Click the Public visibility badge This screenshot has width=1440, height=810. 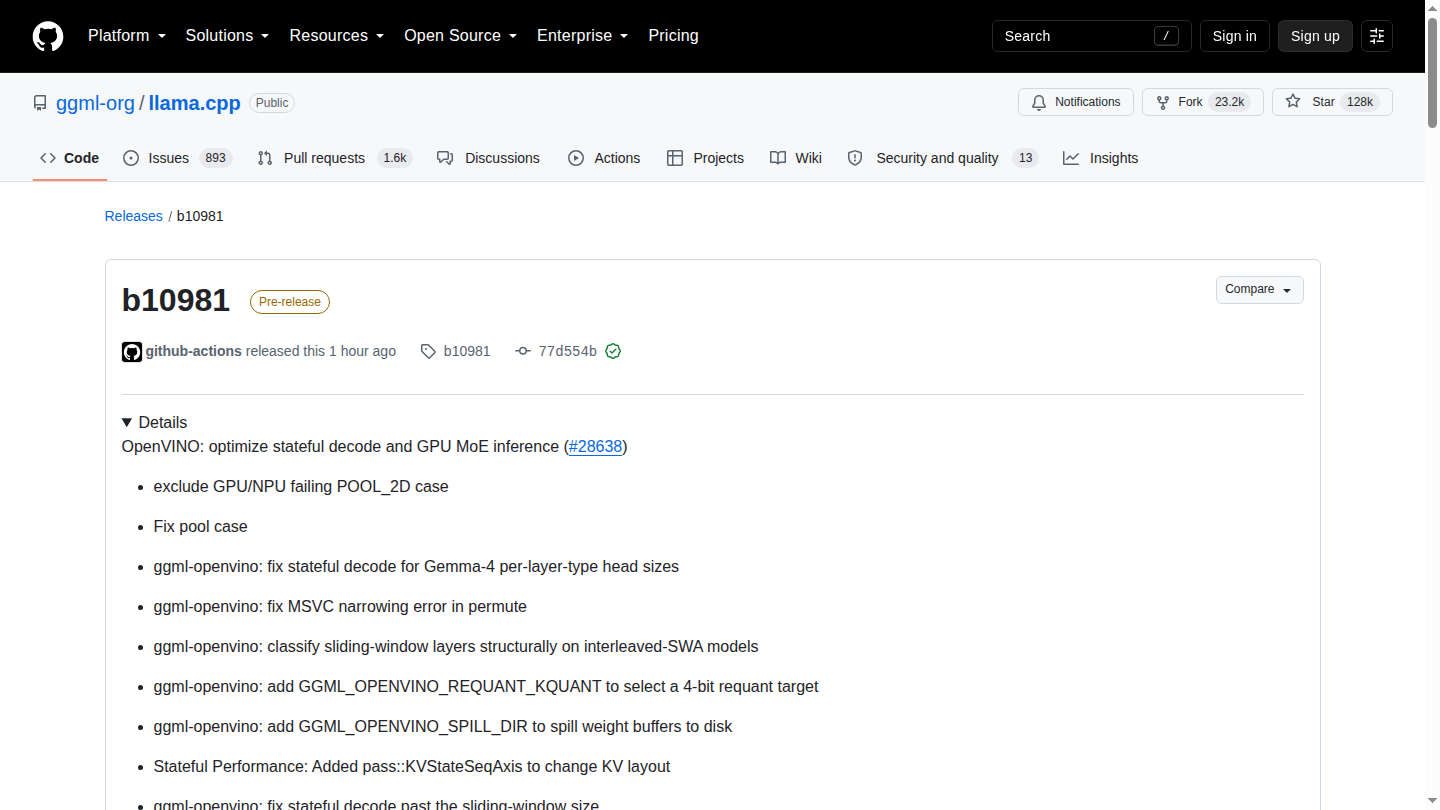pyautogui.click(x=272, y=103)
